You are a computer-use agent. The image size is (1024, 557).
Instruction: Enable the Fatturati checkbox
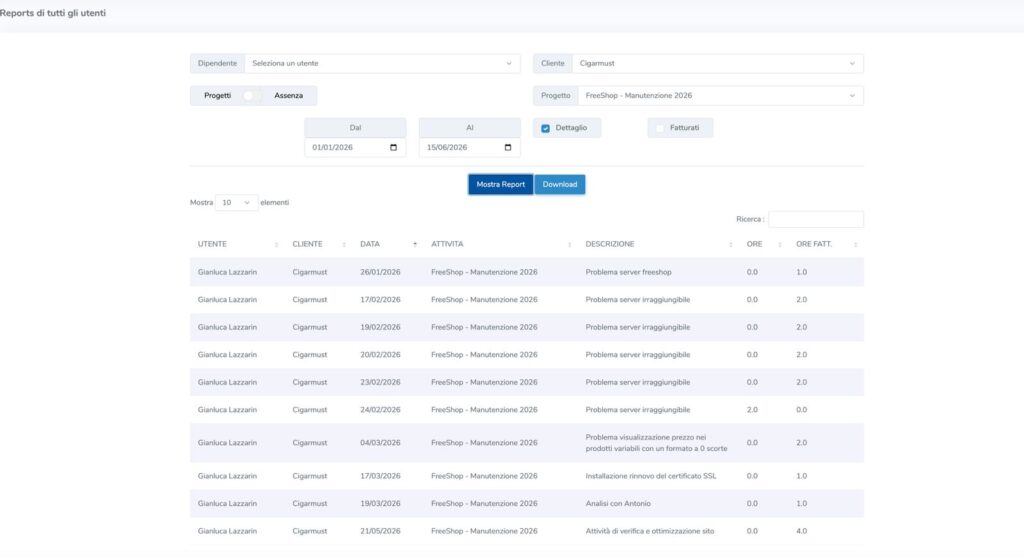pyautogui.click(x=660, y=129)
